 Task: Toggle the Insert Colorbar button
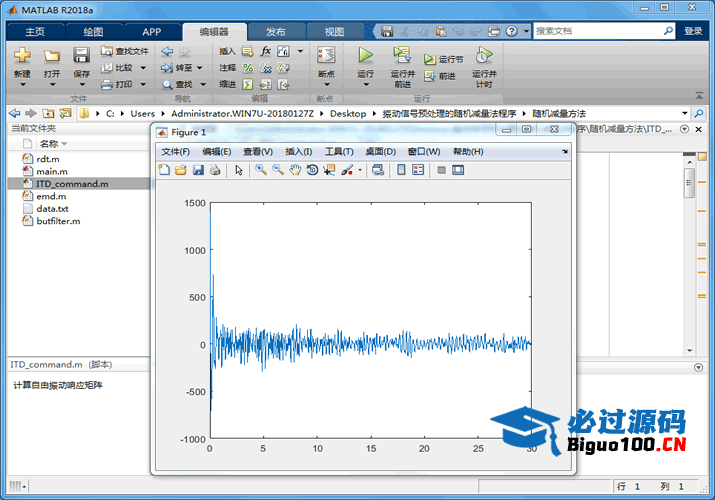pyautogui.click(x=401, y=170)
